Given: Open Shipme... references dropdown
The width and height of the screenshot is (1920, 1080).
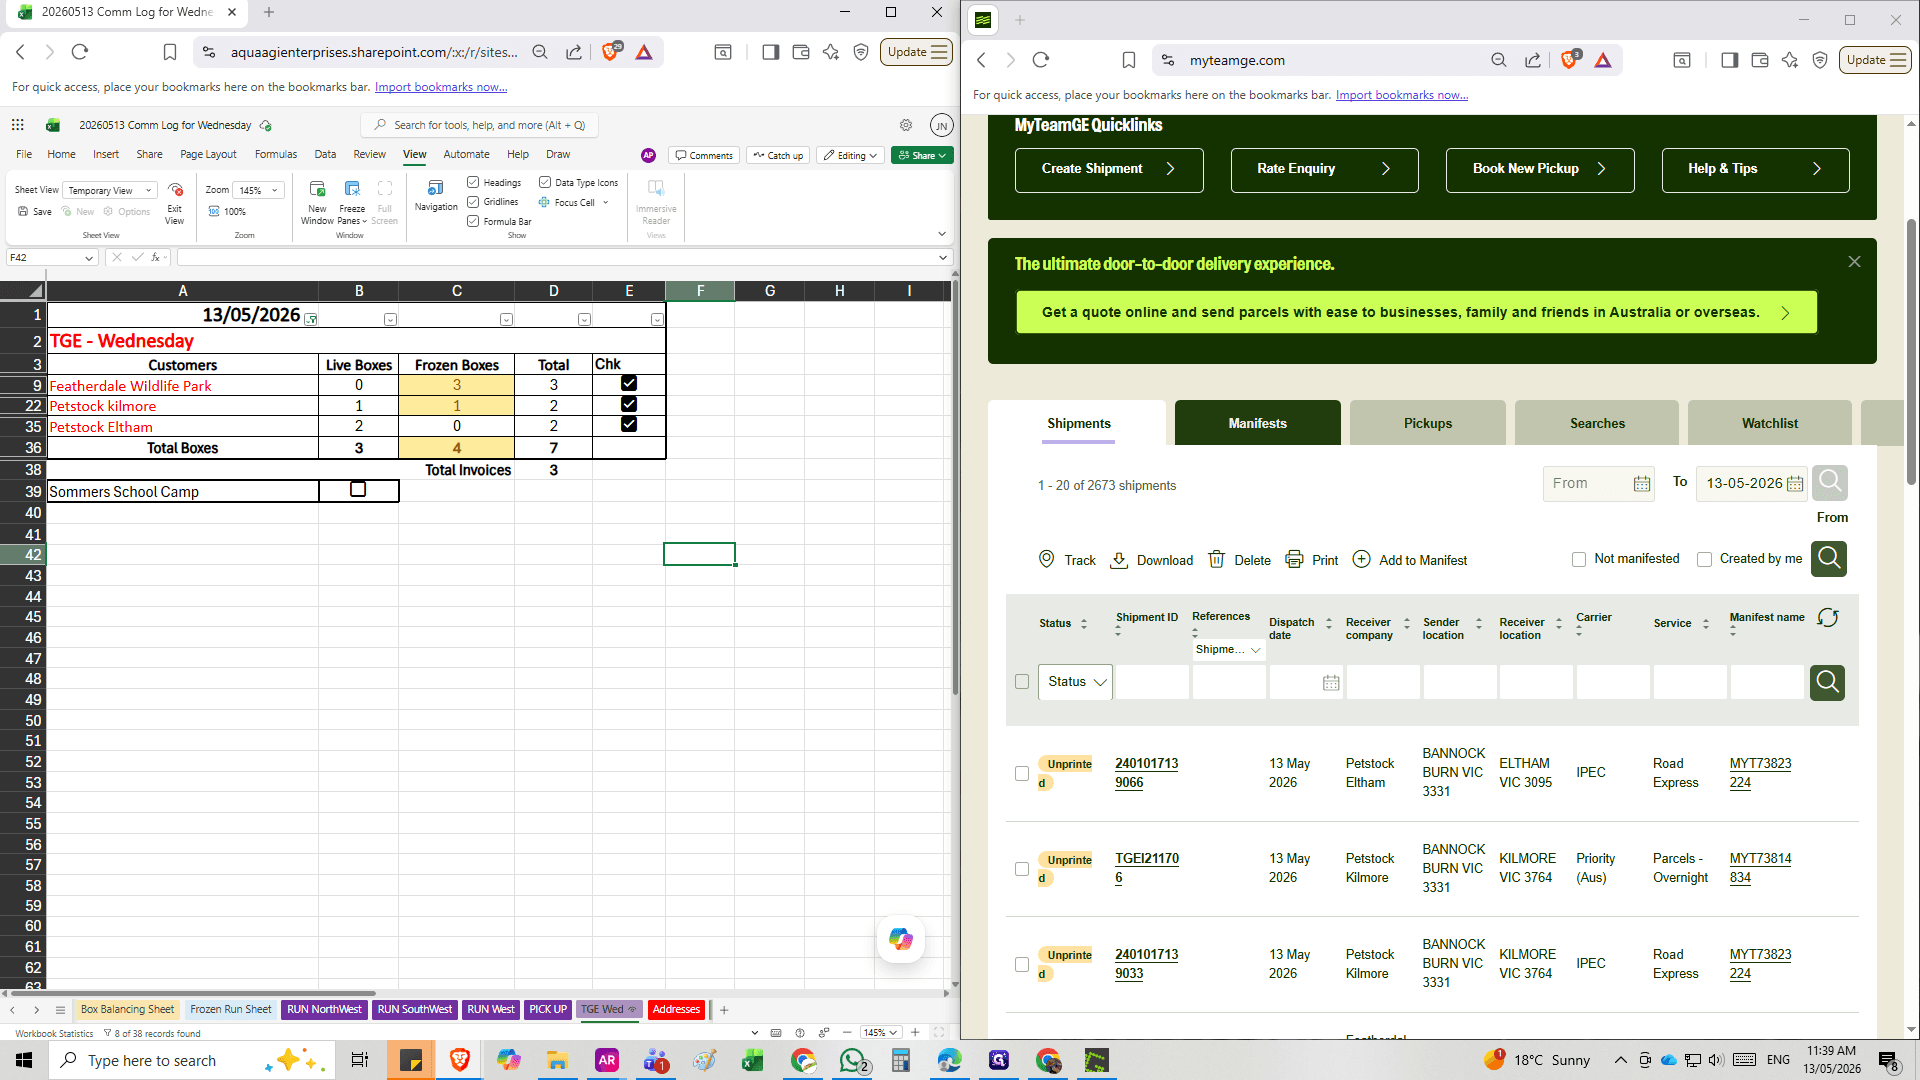Looking at the screenshot, I should pos(1228,650).
